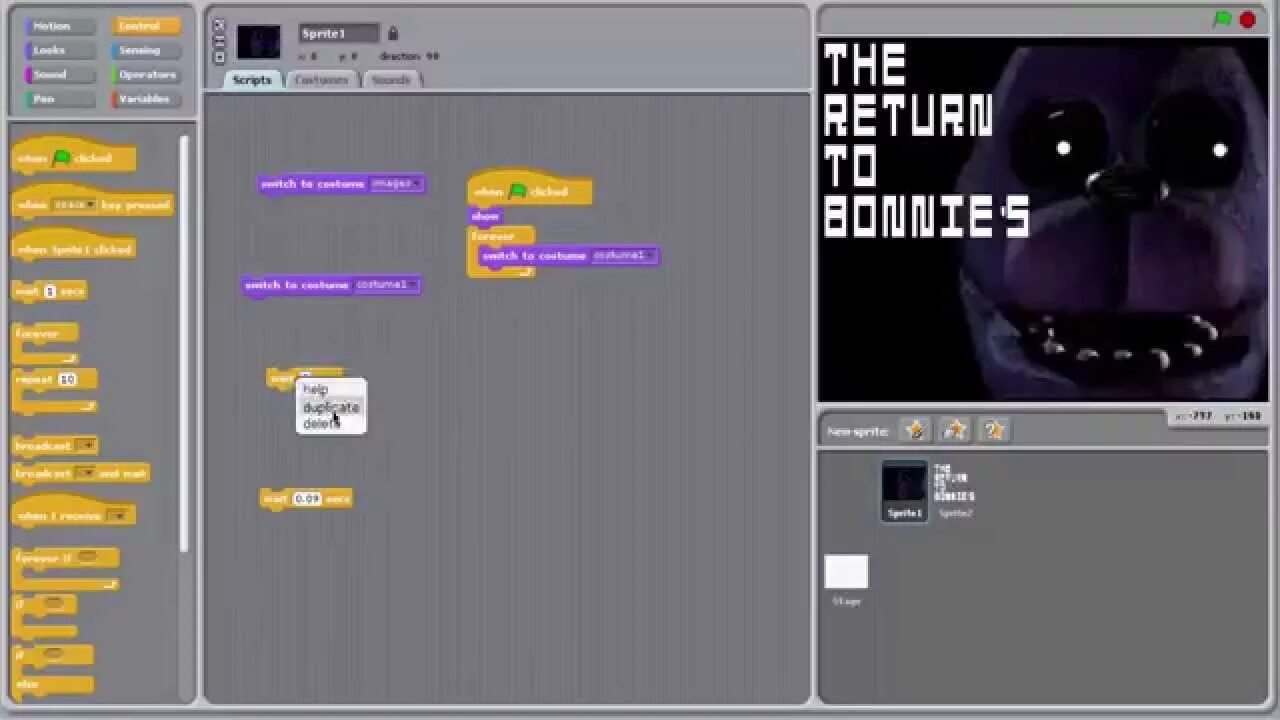The height and width of the screenshot is (720, 1280).
Task: Open the Sounds tab
Action: [x=391, y=80]
